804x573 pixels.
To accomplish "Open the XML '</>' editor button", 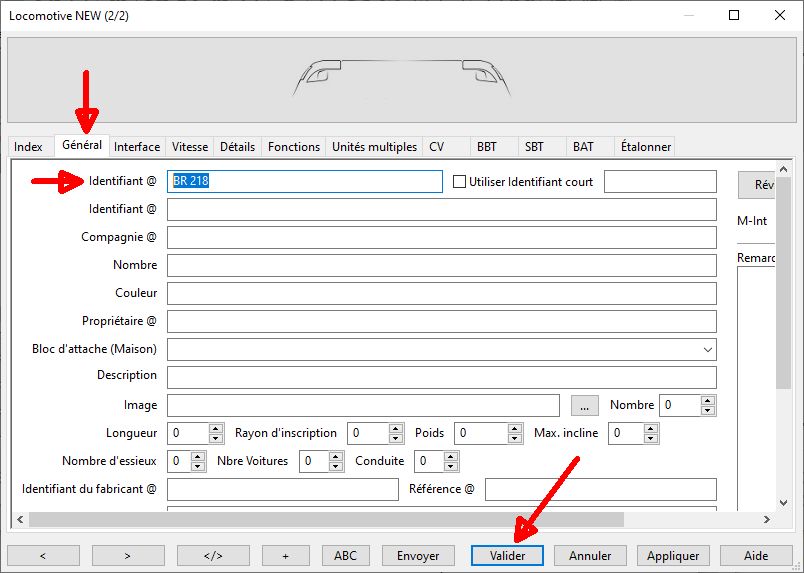I will 213,556.
